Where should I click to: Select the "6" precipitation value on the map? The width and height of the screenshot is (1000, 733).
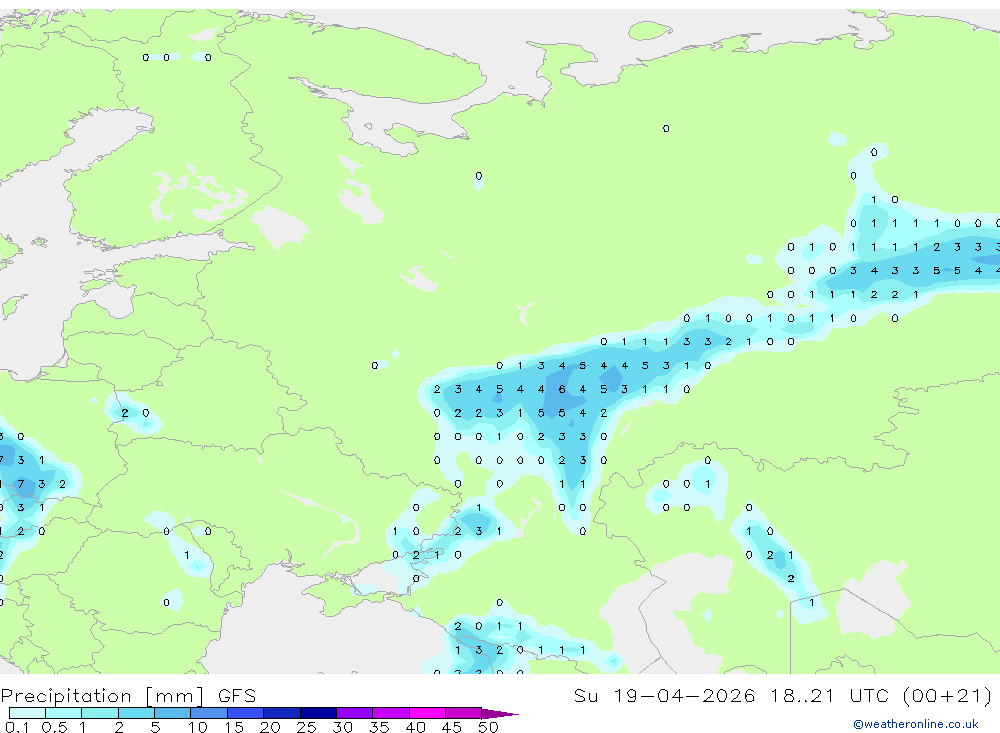pos(562,389)
